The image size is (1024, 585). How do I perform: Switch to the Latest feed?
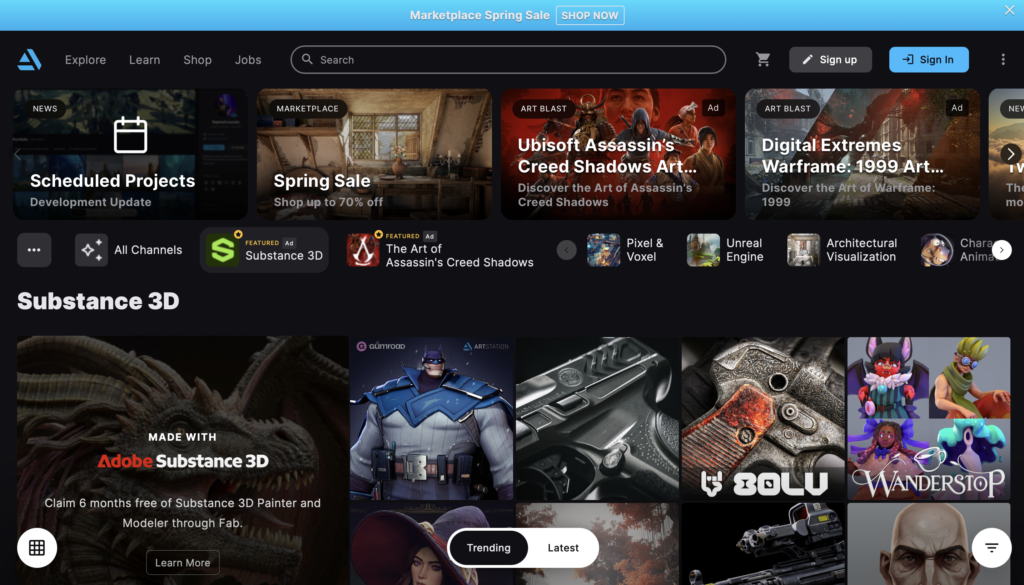point(563,548)
